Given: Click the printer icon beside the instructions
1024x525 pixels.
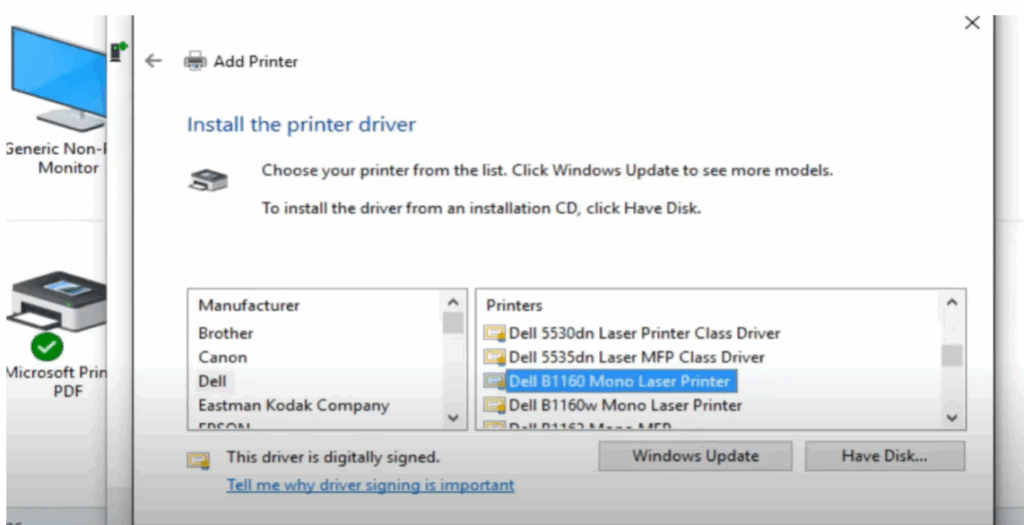Looking at the screenshot, I should pyautogui.click(x=208, y=179).
